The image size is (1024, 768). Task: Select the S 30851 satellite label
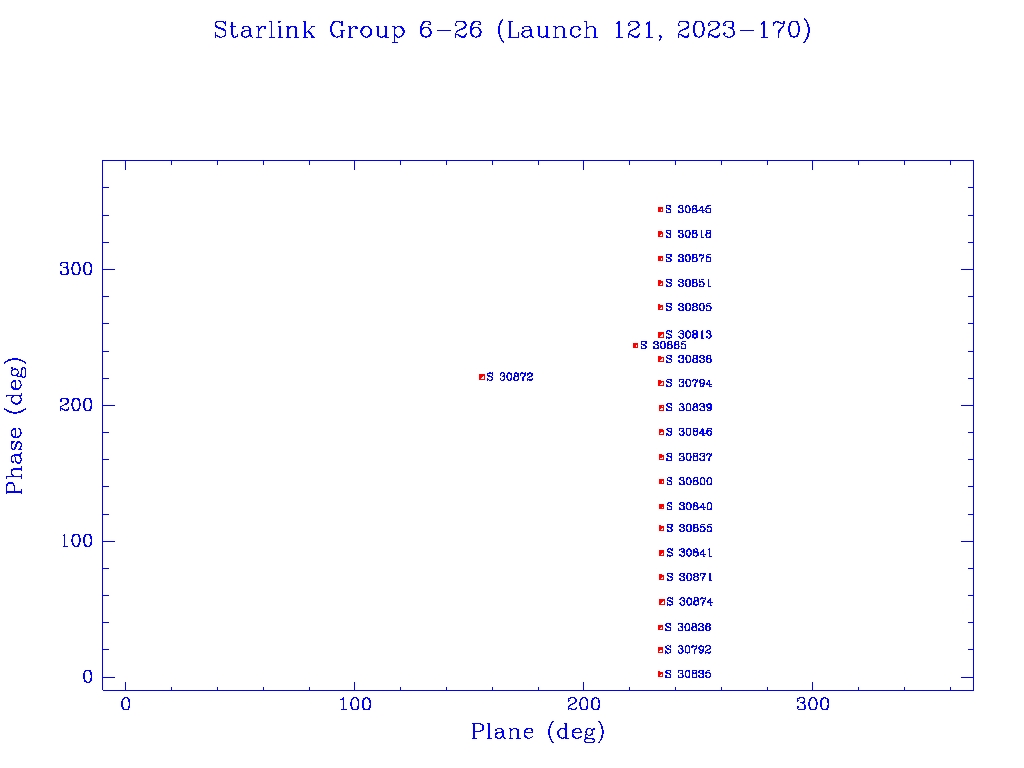coord(688,283)
